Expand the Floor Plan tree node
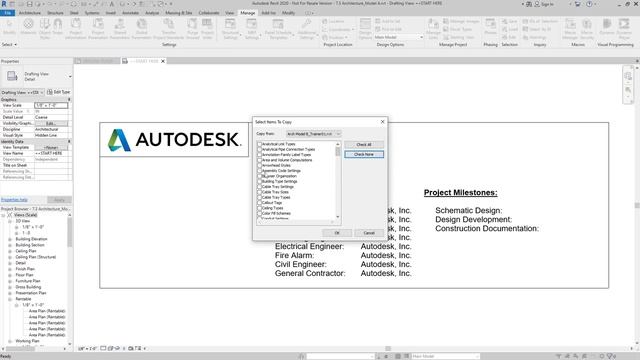This screenshot has width=640, height=360. (x=10, y=275)
